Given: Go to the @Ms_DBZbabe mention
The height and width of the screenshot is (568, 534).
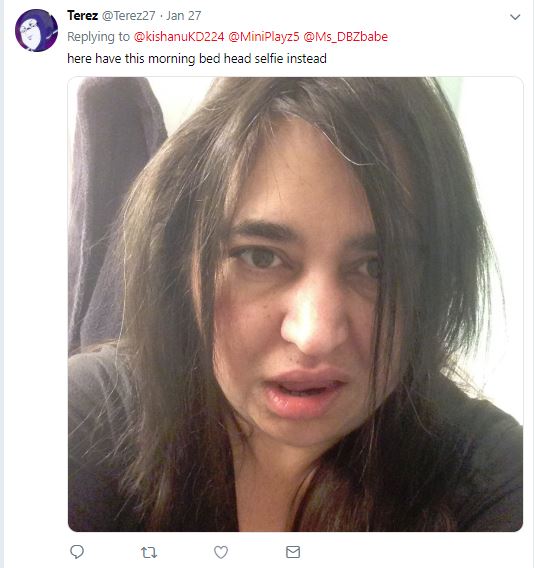Looking at the screenshot, I should click(345, 37).
